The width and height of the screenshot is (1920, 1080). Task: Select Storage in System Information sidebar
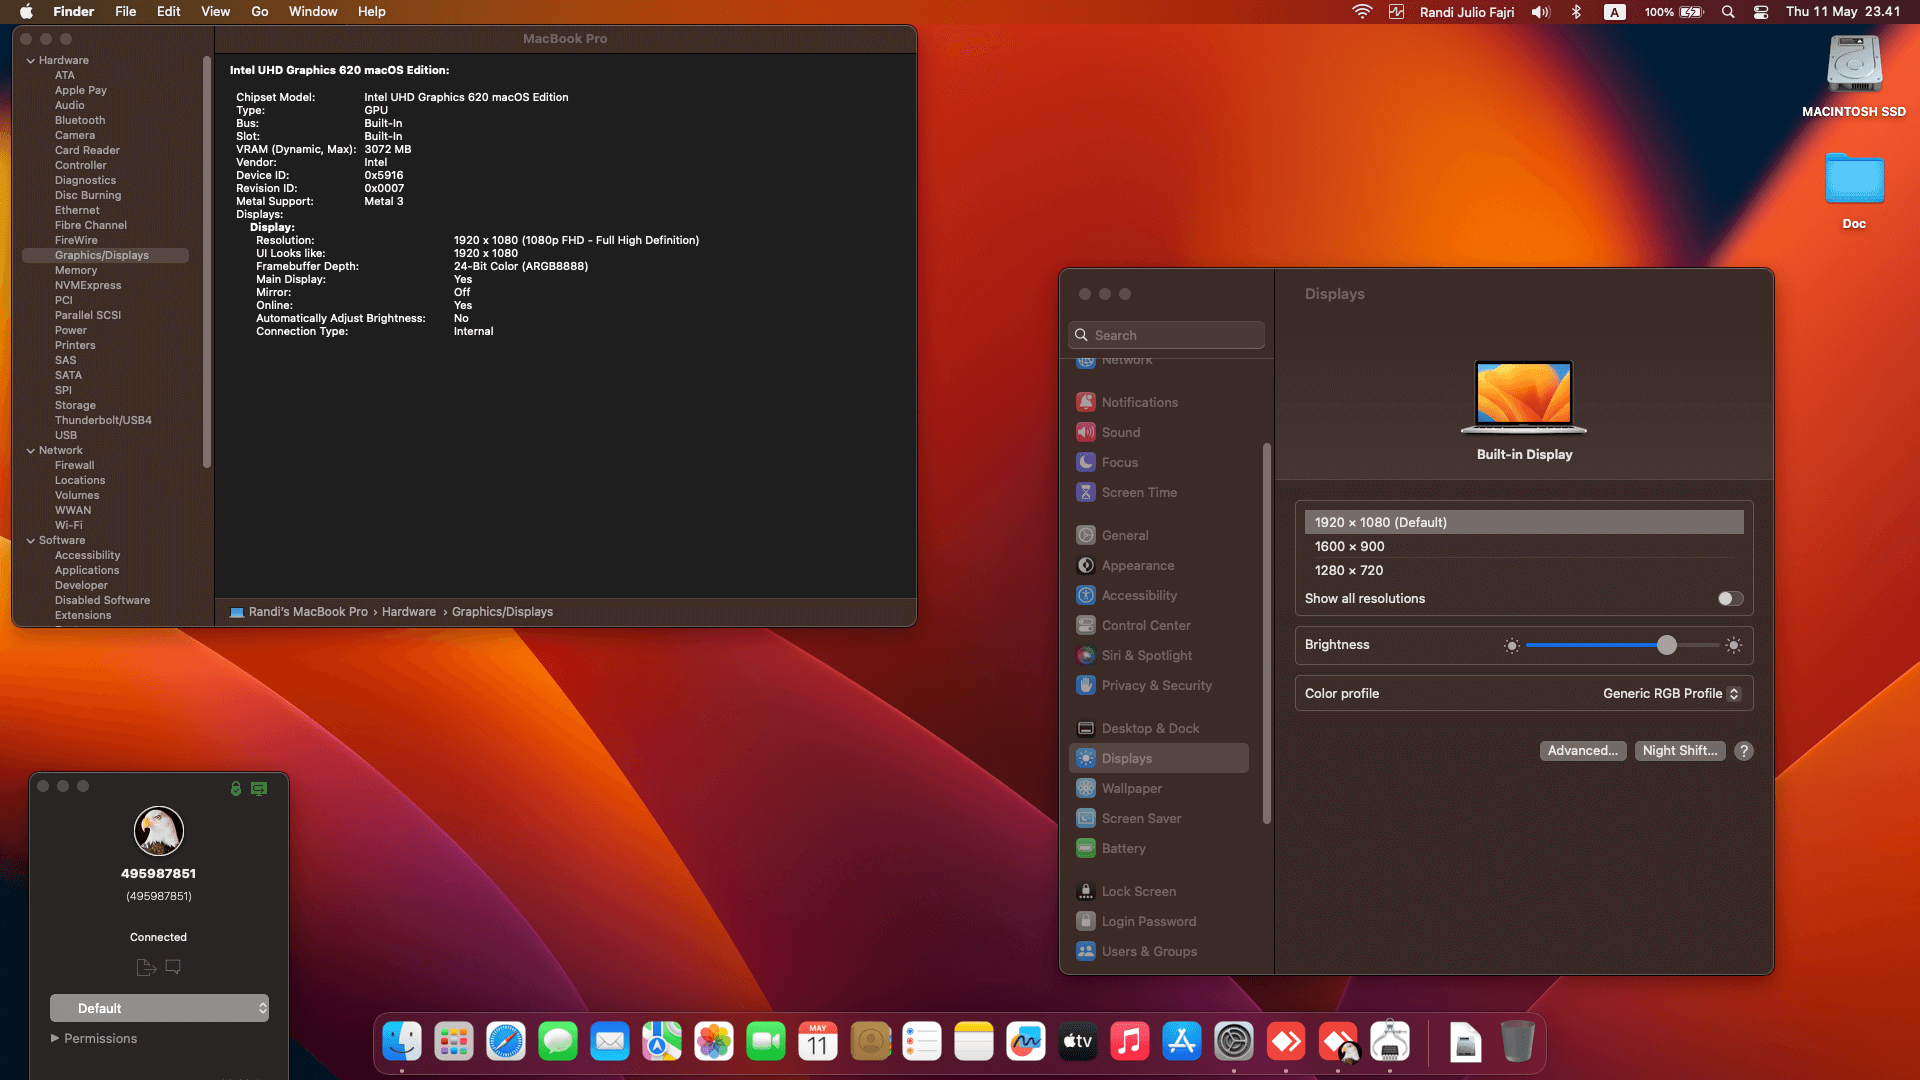click(75, 406)
